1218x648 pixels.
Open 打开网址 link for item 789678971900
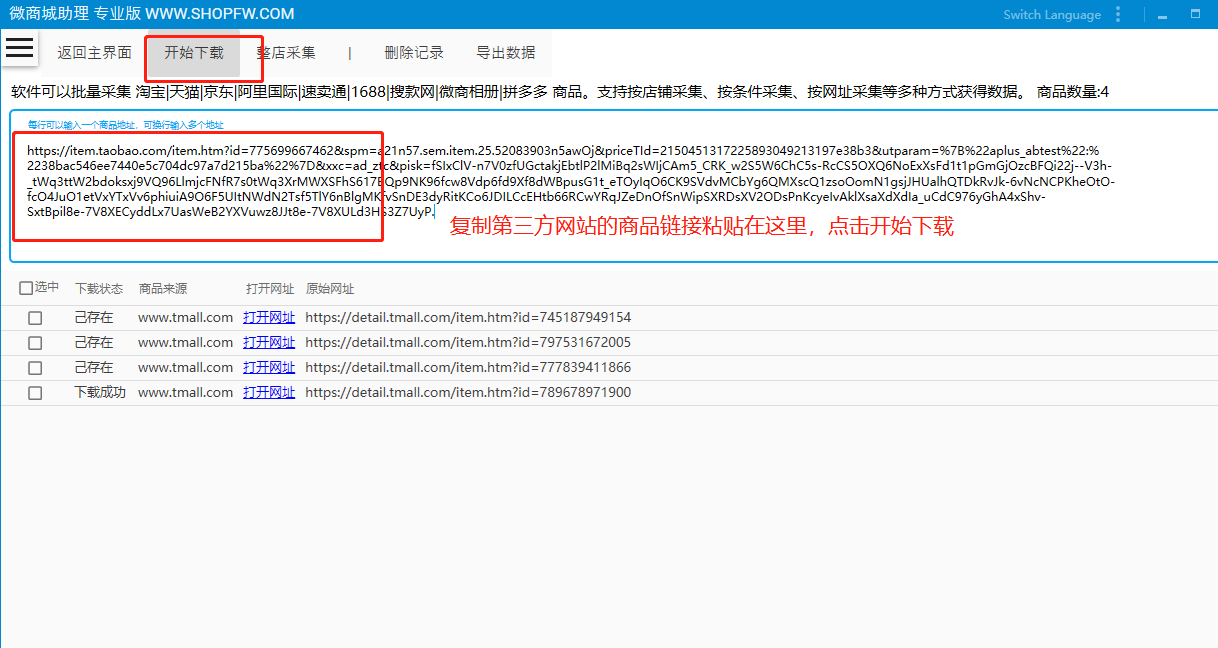click(269, 393)
